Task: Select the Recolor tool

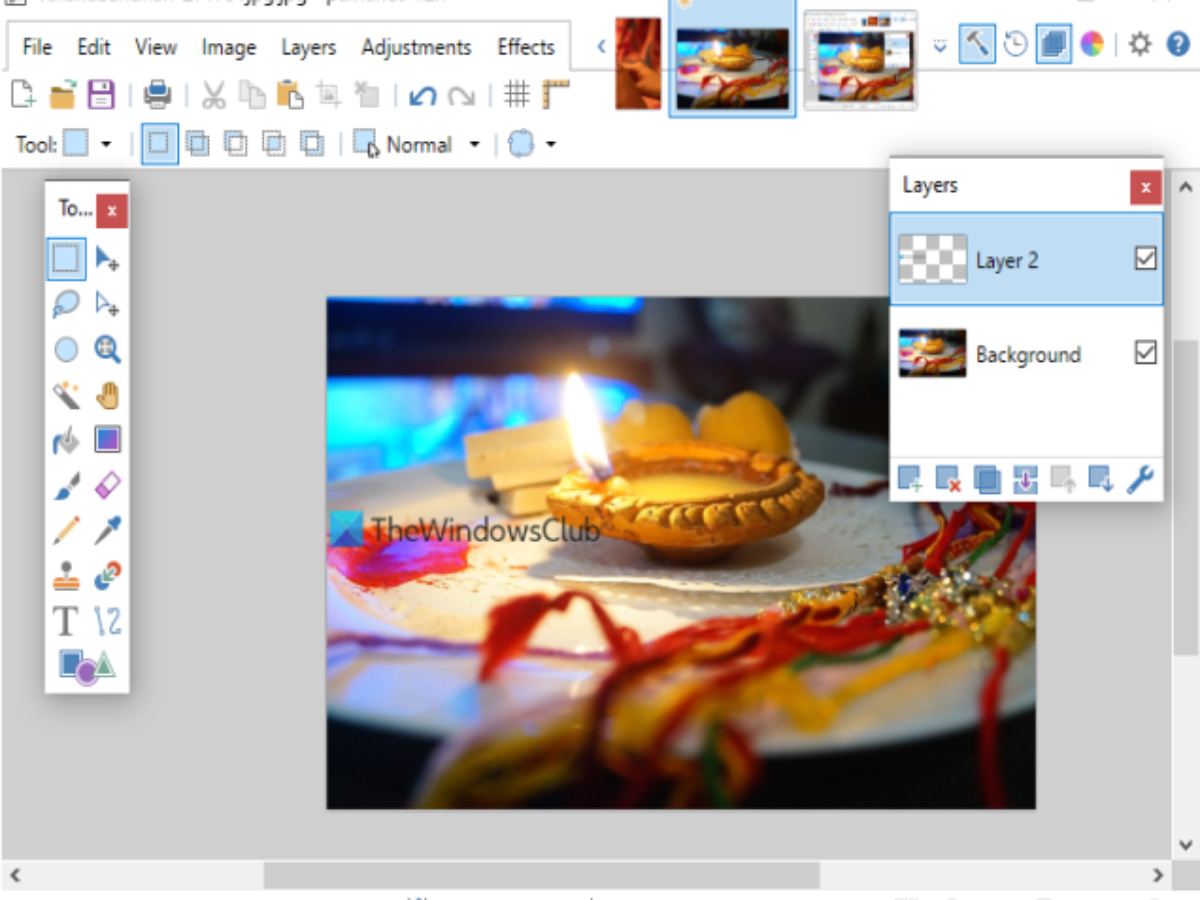Action: pyautogui.click(x=107, y=576)
